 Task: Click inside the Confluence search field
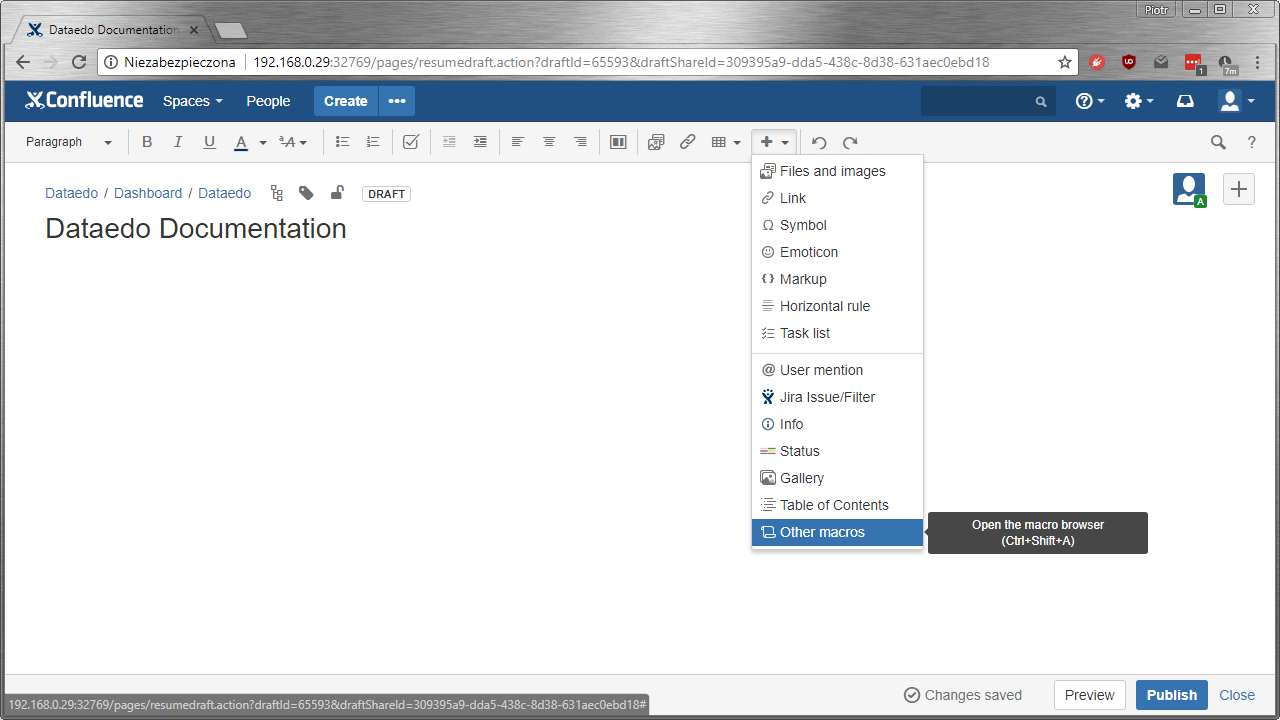click(980, 101)
